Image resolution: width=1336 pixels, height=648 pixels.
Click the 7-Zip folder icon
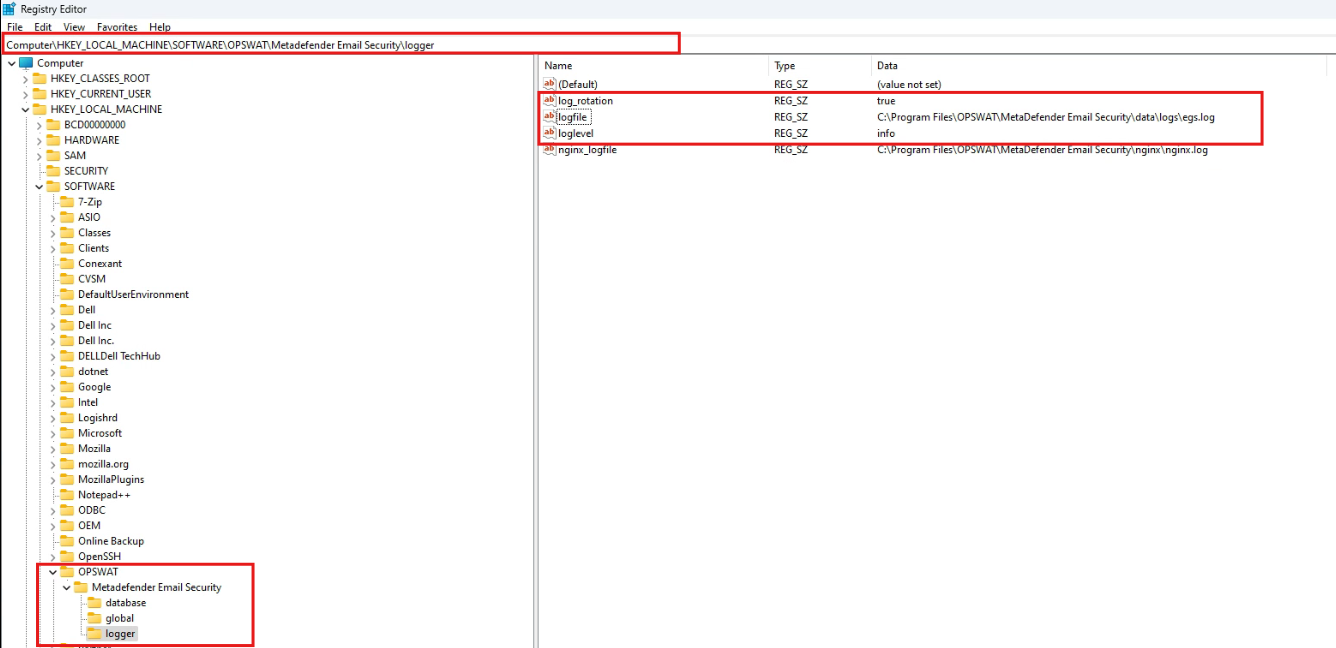point(68,202)
